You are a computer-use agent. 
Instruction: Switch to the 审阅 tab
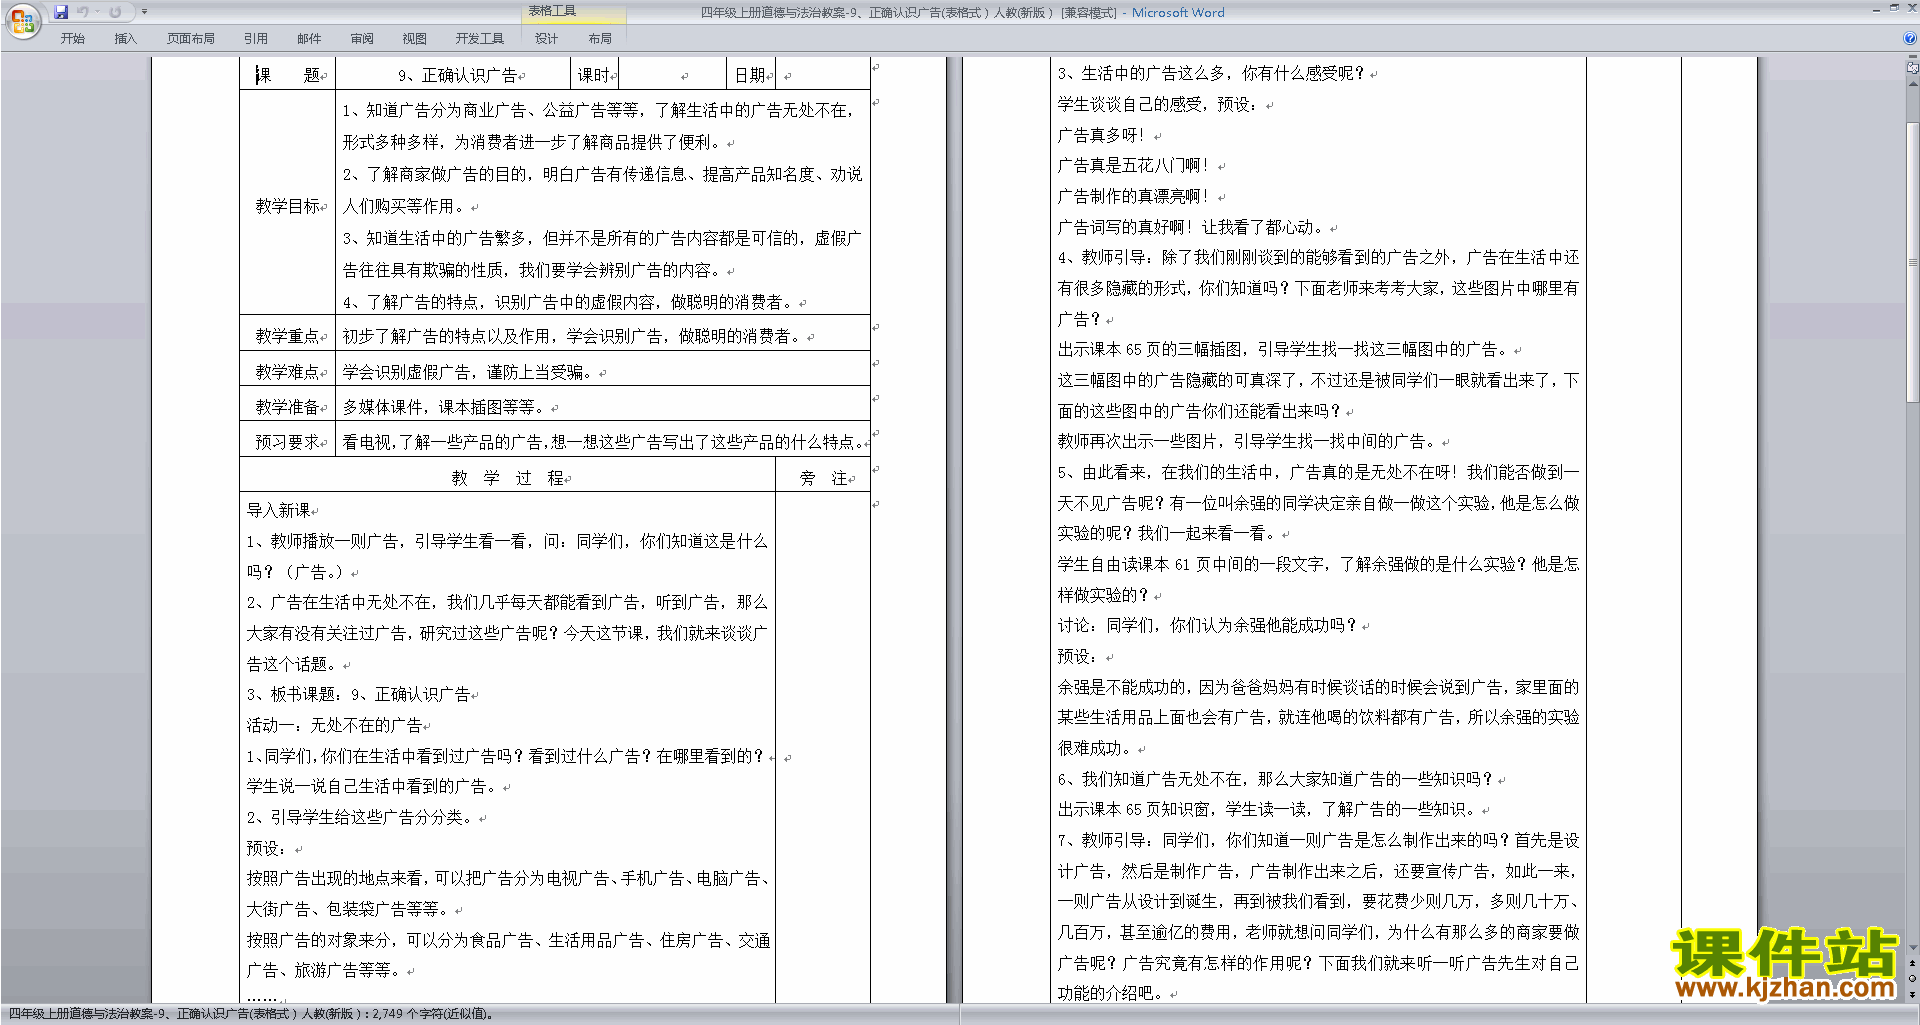(x=362, y=38)
